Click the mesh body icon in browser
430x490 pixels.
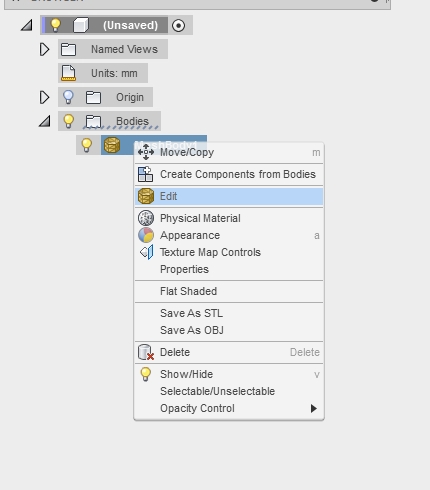pos(112,145)
